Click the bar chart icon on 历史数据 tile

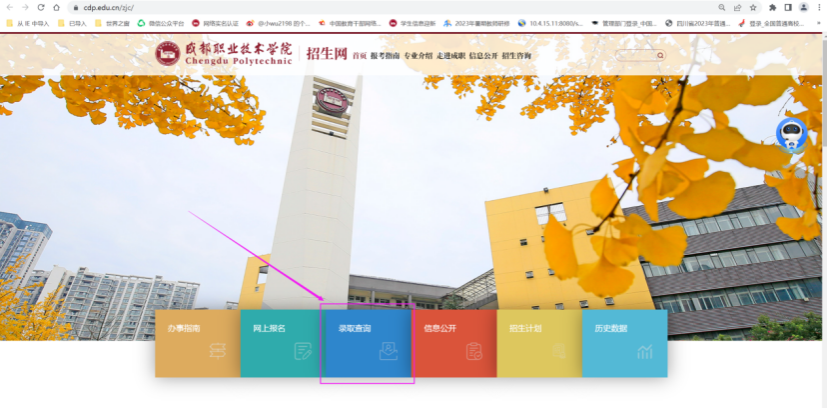pos(645,352)
